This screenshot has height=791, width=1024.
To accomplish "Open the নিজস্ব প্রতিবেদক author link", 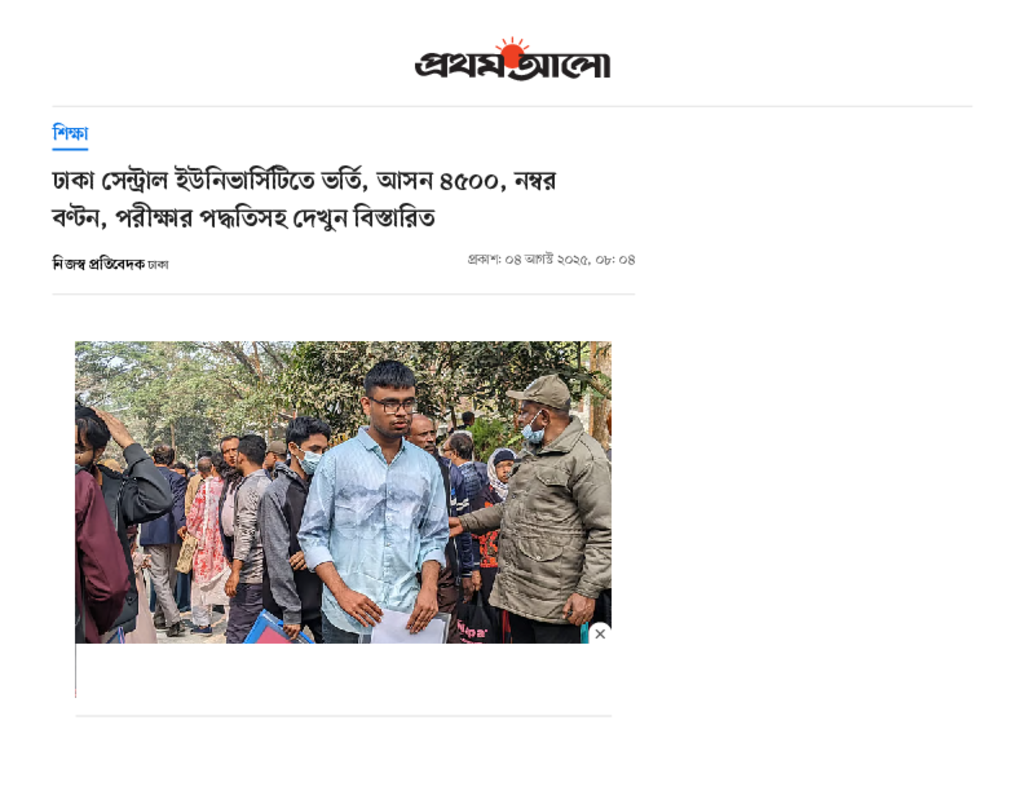I will coord(98,264).
